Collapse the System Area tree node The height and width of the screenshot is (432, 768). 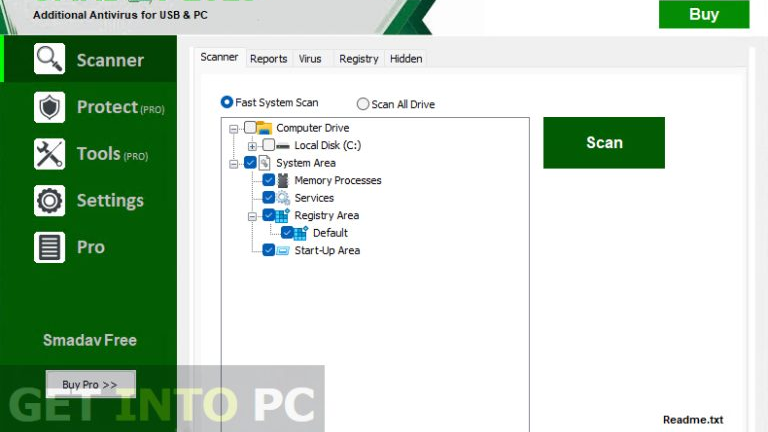(234, 164)
